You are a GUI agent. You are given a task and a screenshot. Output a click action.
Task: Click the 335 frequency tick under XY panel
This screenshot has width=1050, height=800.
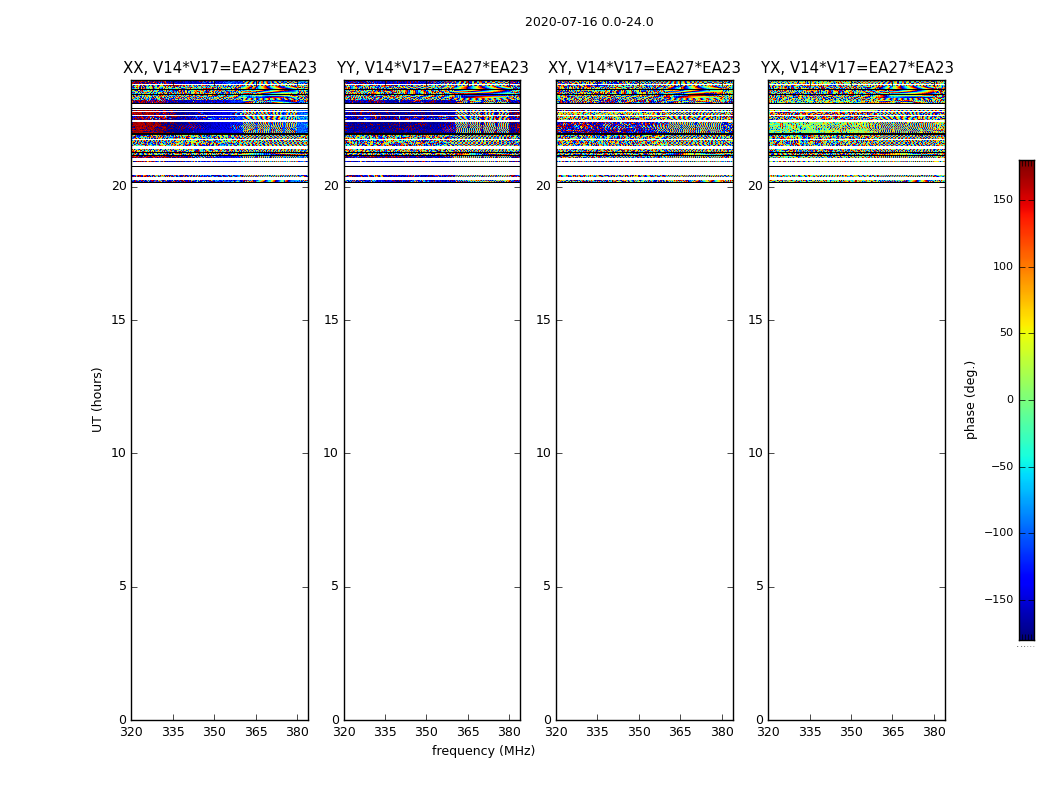(597, 732)
